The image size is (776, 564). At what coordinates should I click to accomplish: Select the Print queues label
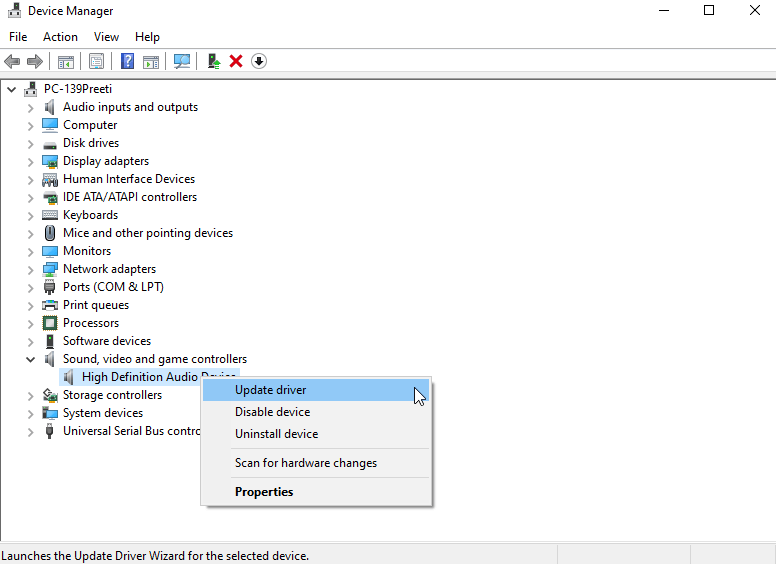(96, 305)
